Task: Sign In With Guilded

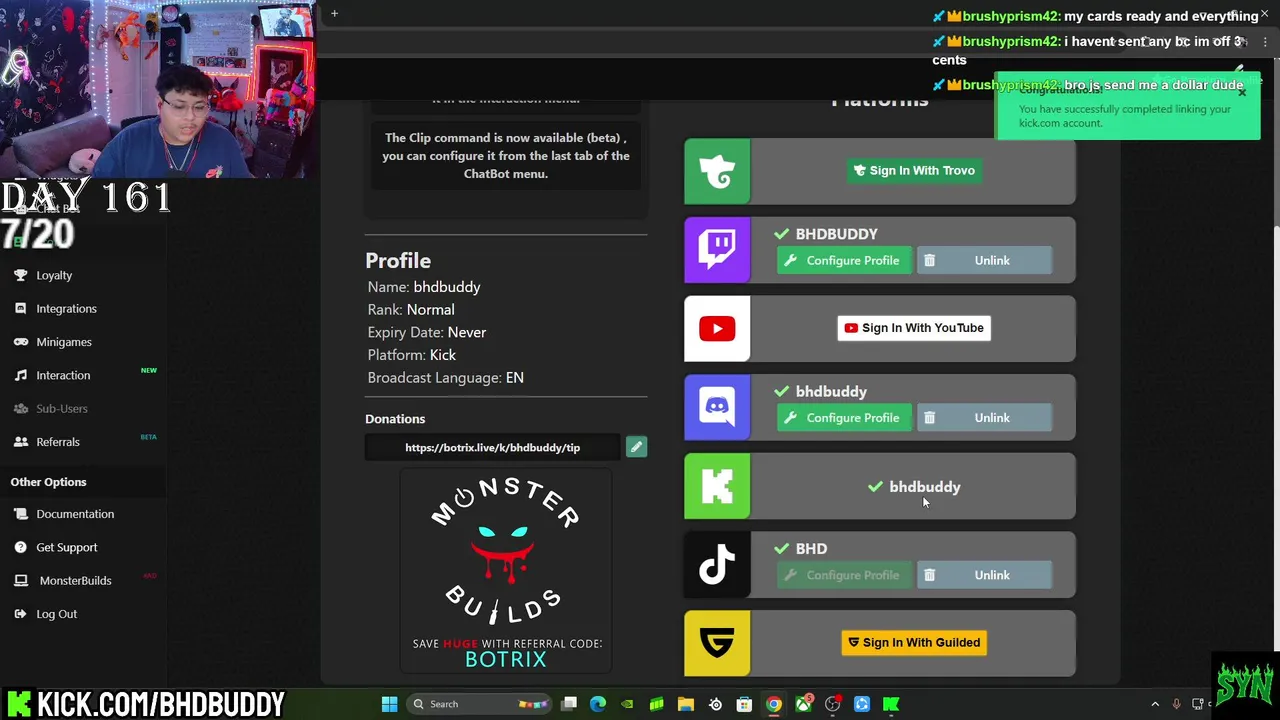Action: pyautogui.click(x=914, y=643)
